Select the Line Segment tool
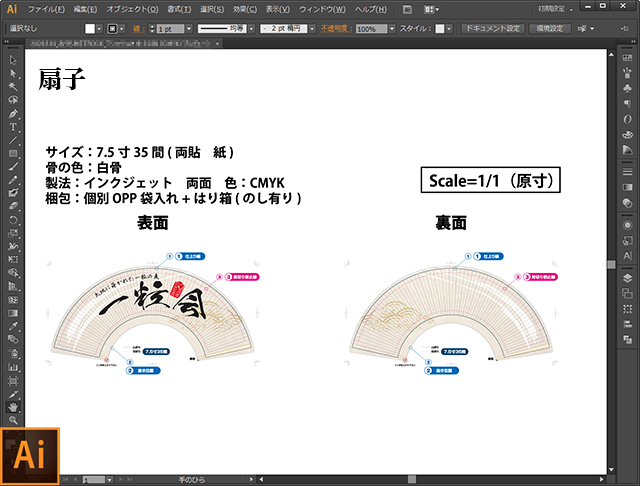Image resolution: width=640 pixels, height=486 pixels. point(13,140)
